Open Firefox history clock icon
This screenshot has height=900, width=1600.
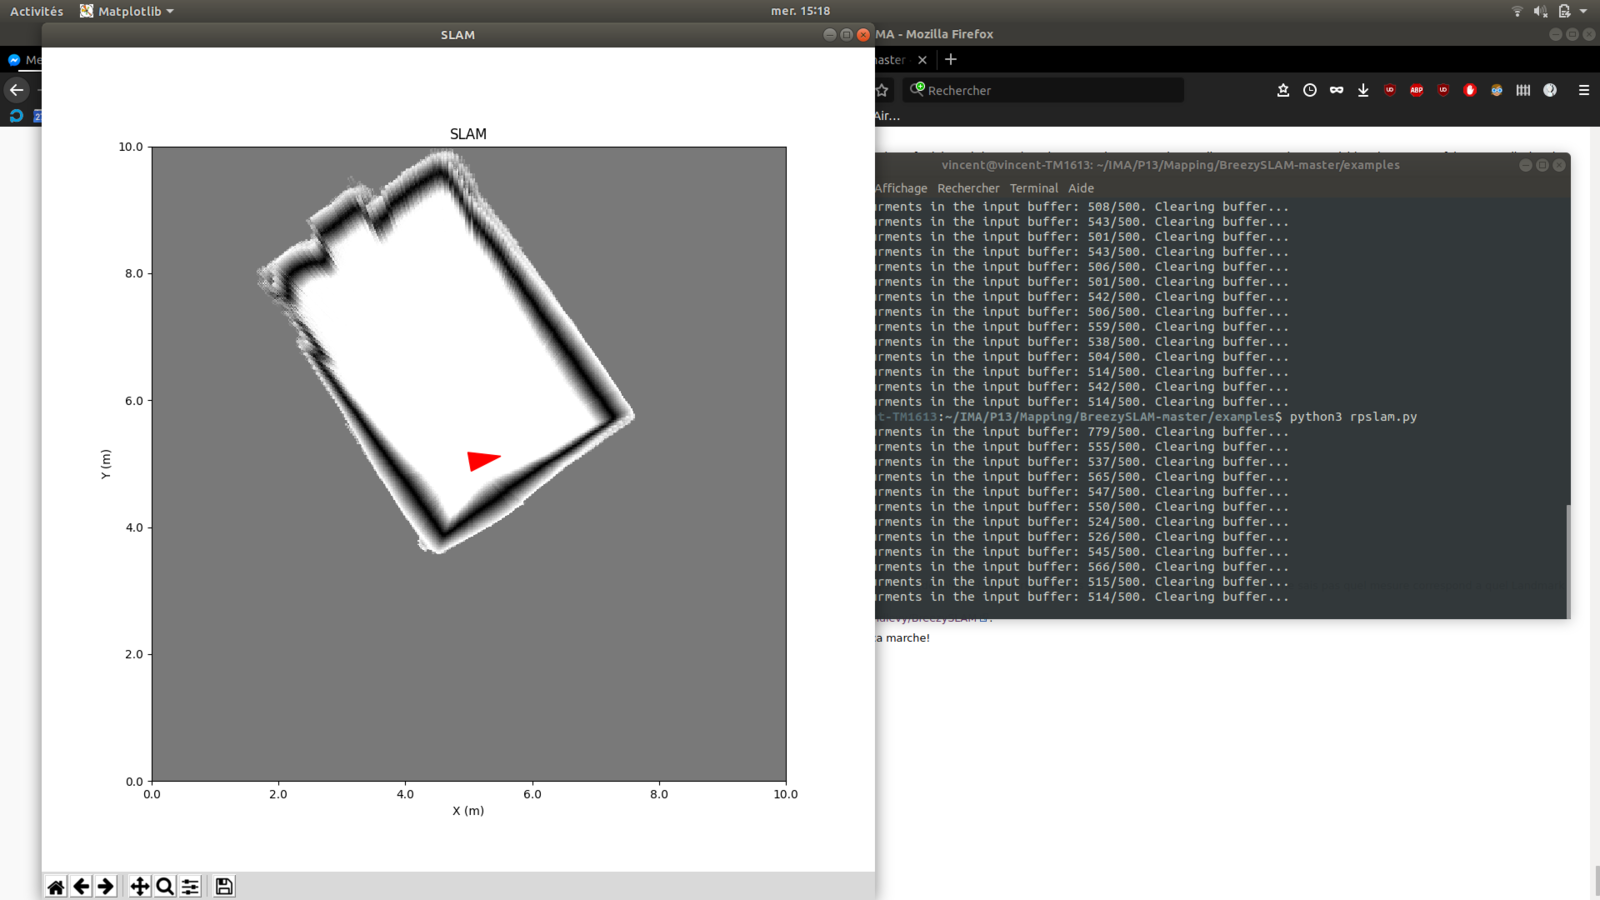pyautogui.click(x=1310, y=90)
